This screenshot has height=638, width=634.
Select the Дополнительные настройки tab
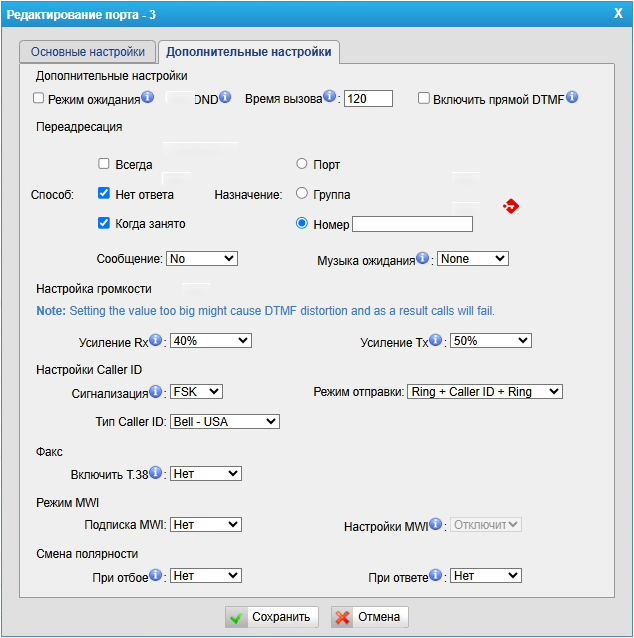click(x=249, y=52)
